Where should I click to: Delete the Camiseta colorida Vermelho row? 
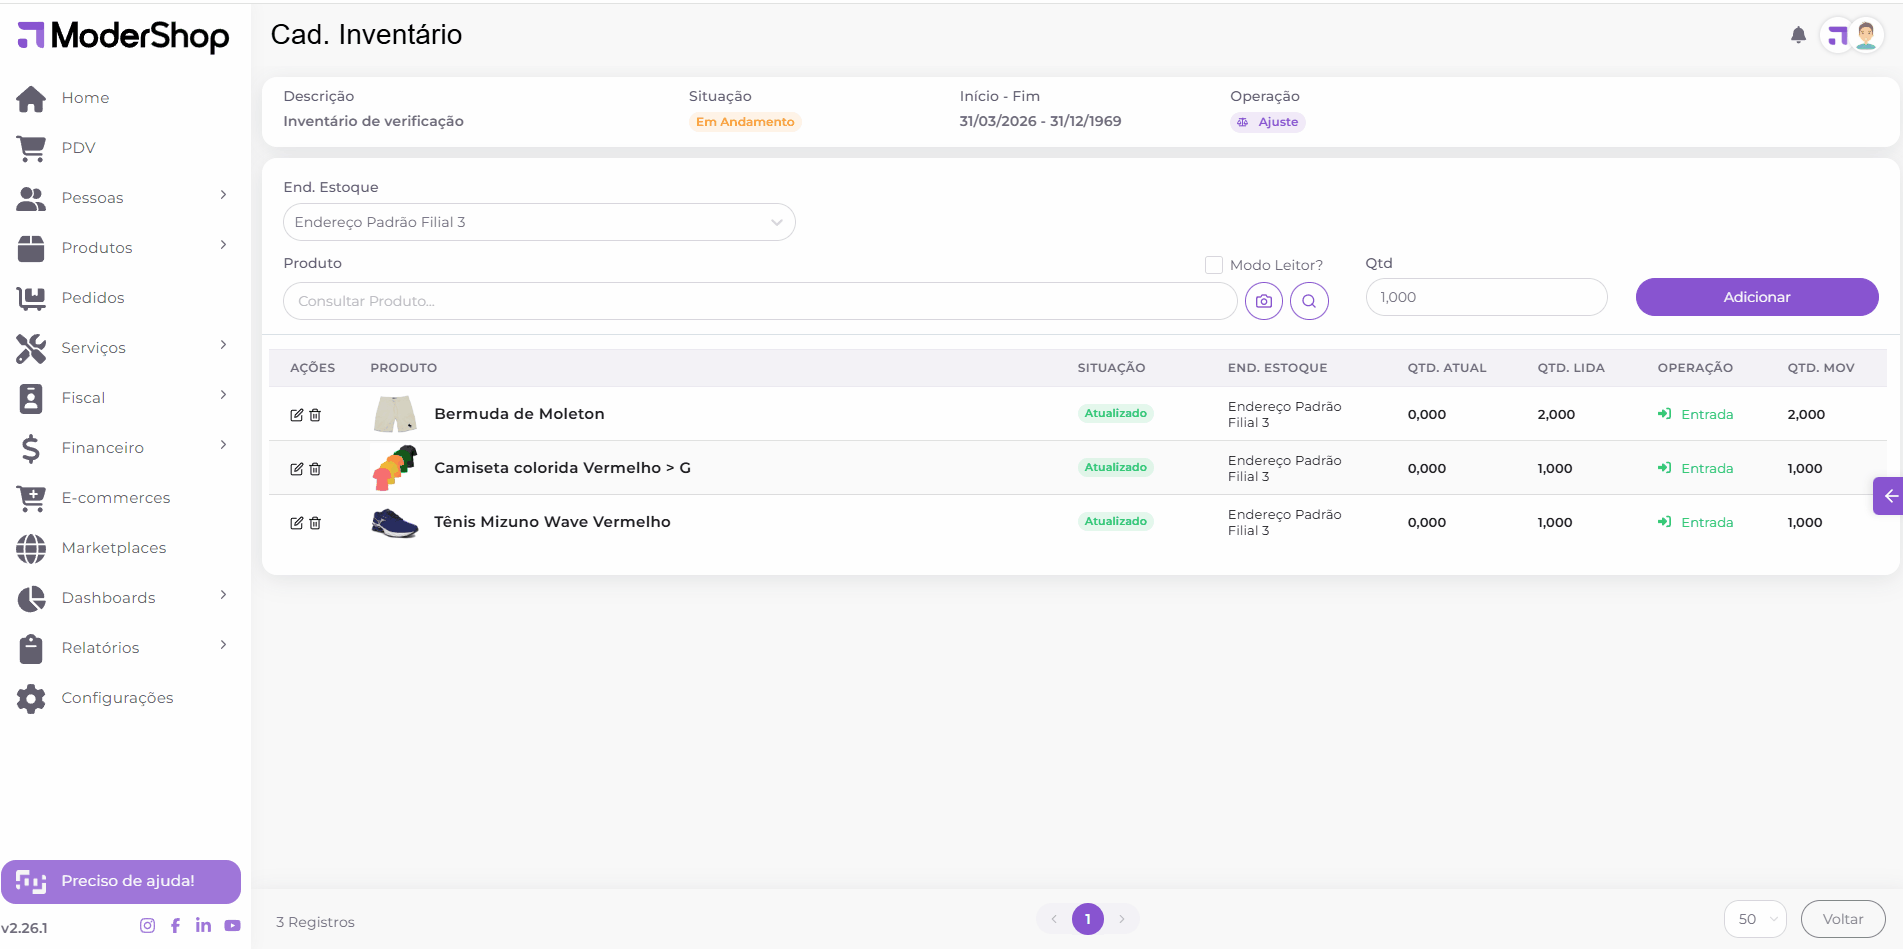click(x=315, y=469)
